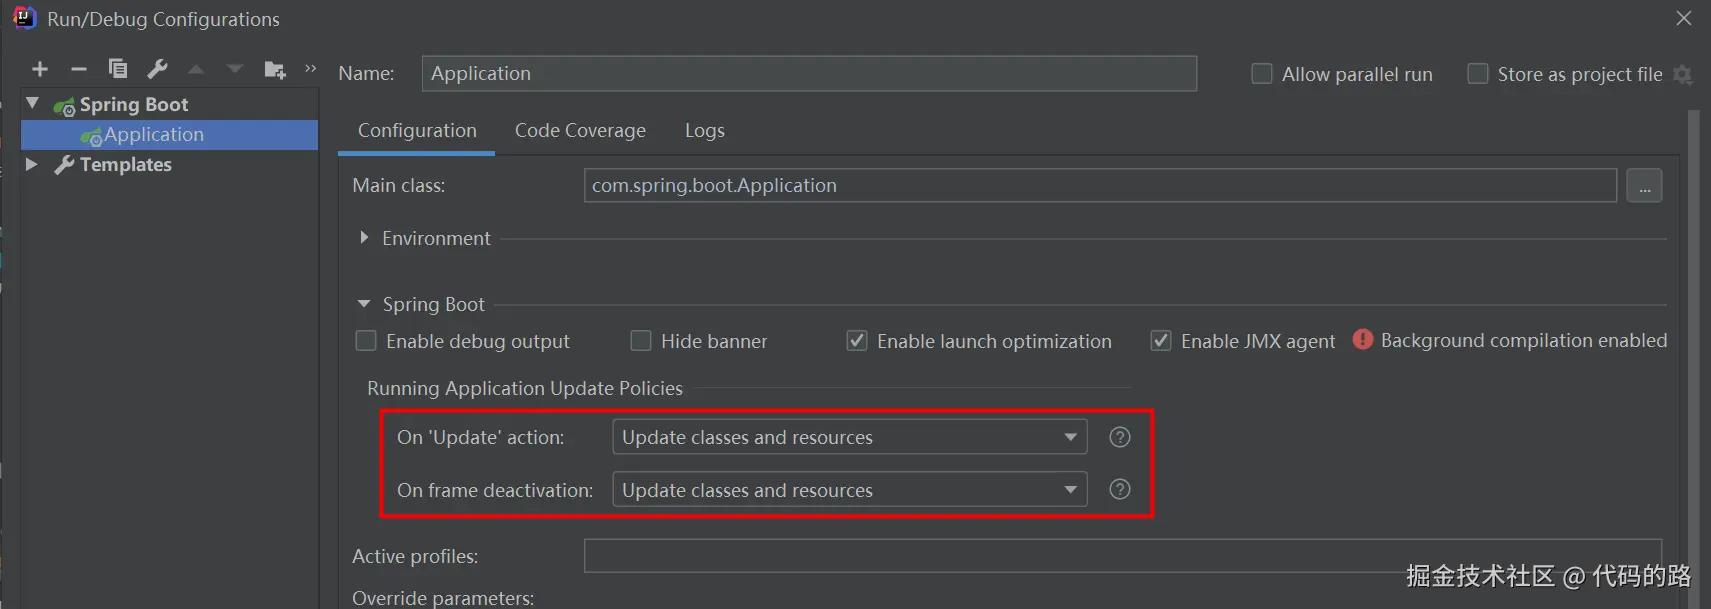Switch to the Code Coverage tab
The width and height of the screenshot is (1711, 609).
point(580,131)
